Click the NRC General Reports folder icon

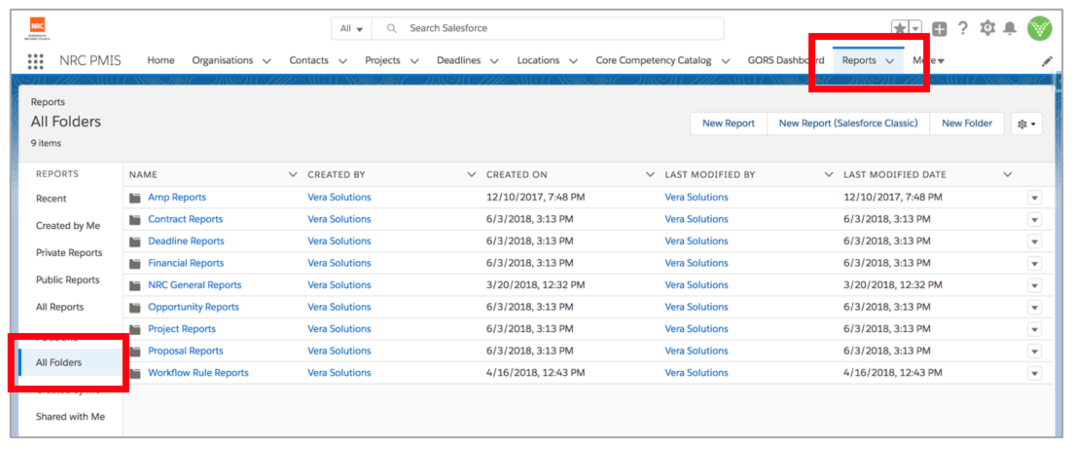pyautogui.click(x=135, y=286)
